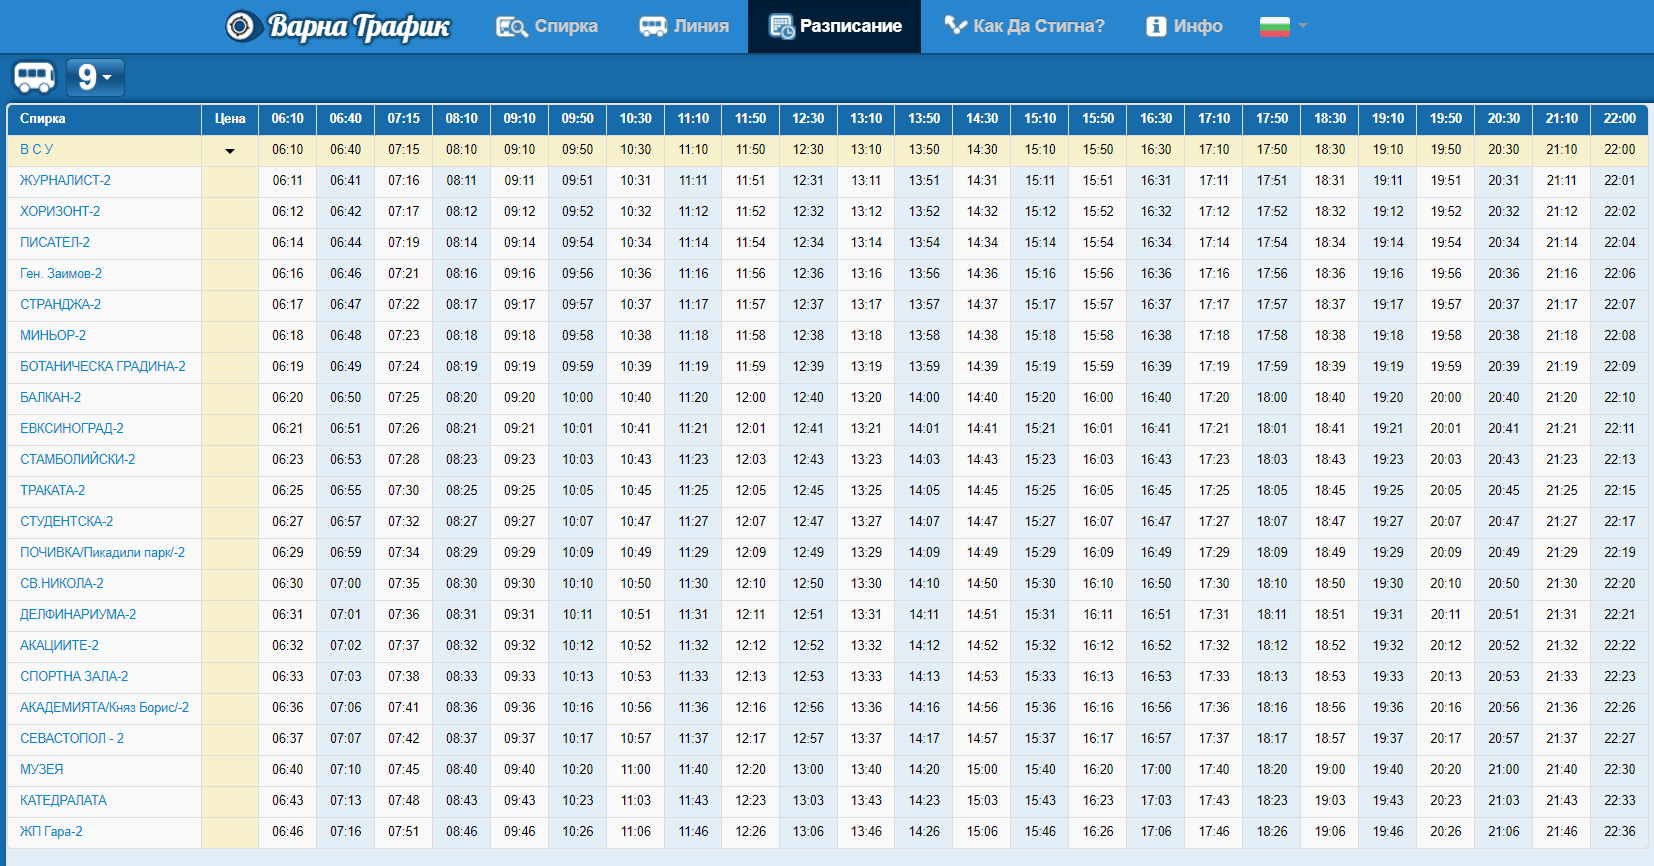Open the СТАМБОЛИЙСКИ-2 stop link

point(78,459)
